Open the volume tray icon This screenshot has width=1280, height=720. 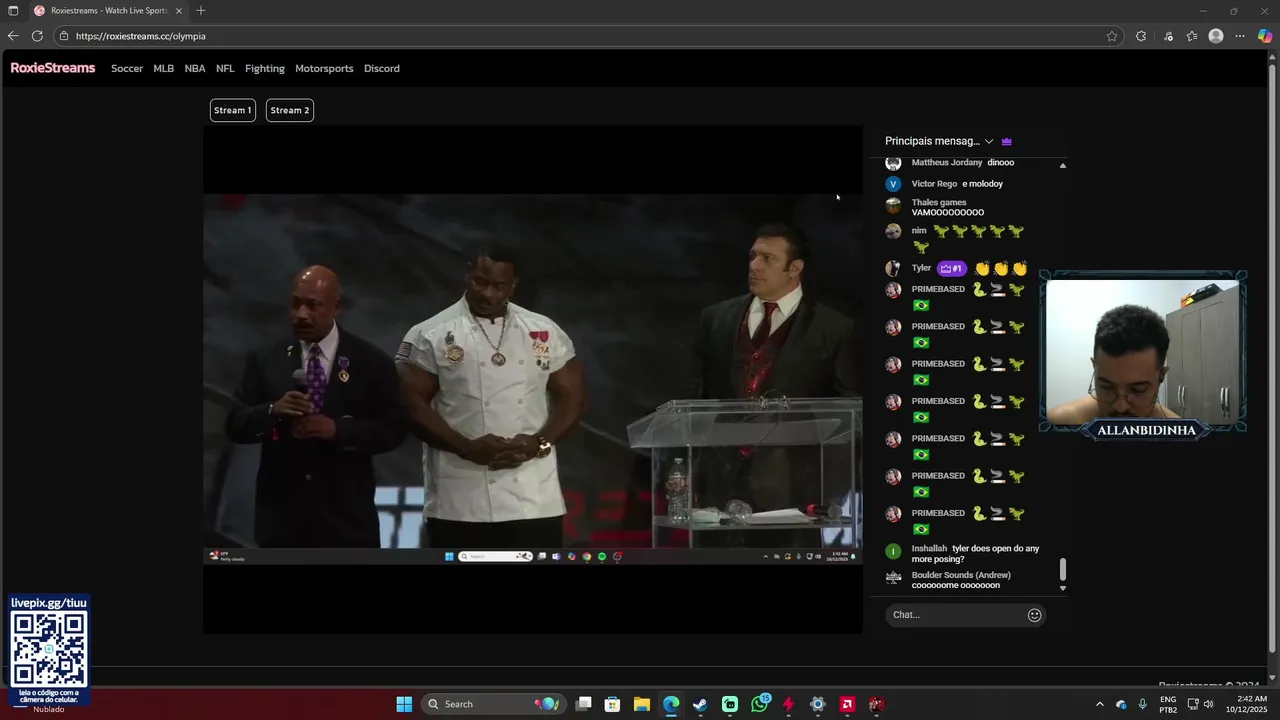[x=1208, y=704]
